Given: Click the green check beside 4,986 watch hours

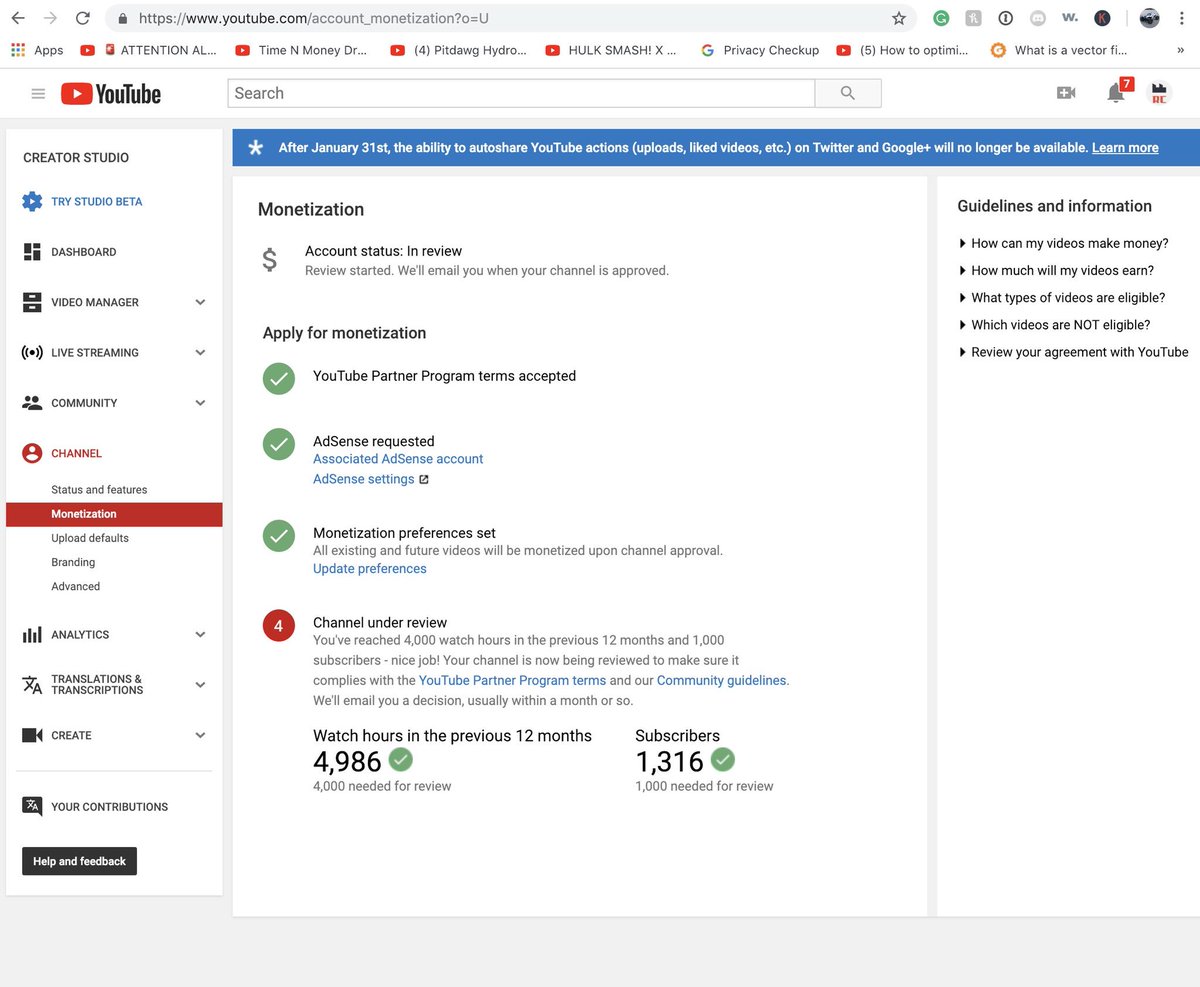Looking at the screenshot, I should 400,760.
